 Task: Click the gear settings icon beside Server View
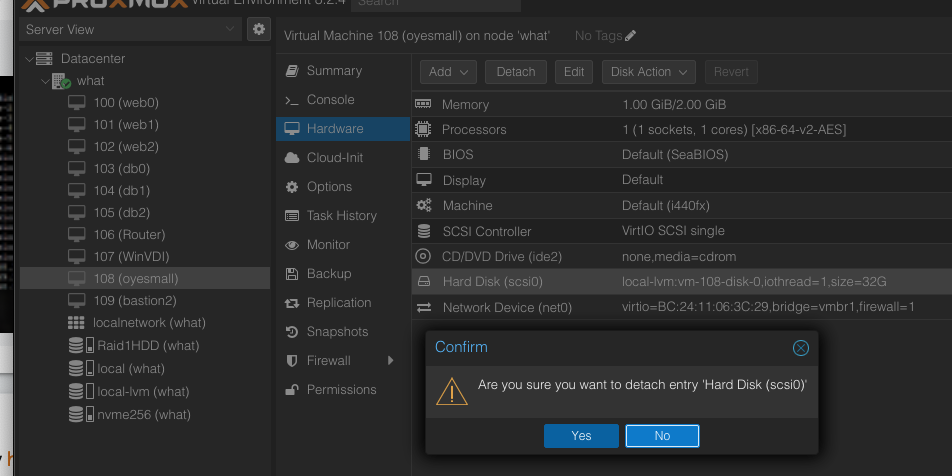(x=259, y=29)
